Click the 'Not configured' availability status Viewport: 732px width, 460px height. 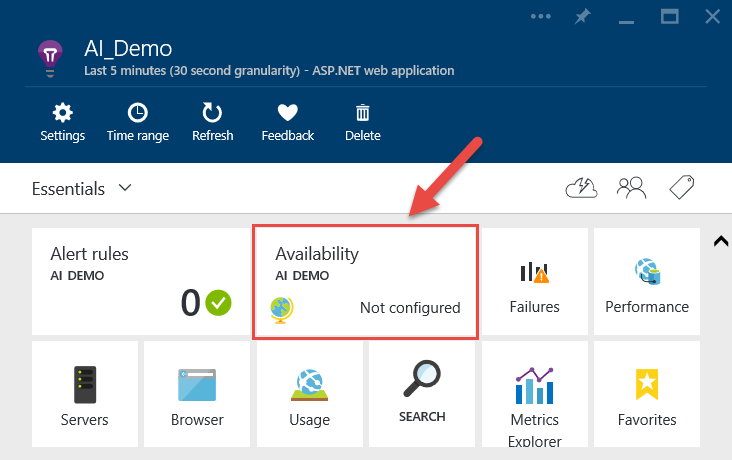(x=410, y=308)
